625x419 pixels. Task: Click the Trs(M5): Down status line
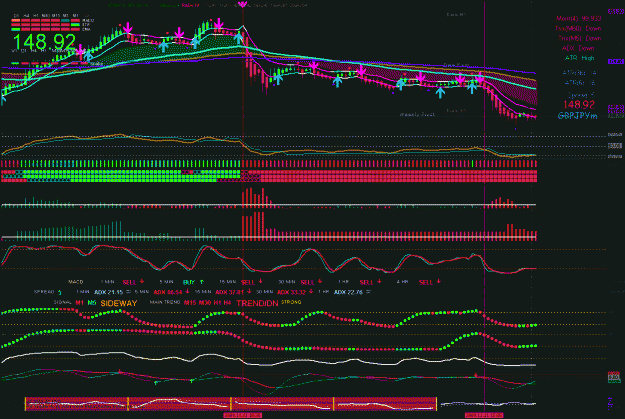point(579,38)
